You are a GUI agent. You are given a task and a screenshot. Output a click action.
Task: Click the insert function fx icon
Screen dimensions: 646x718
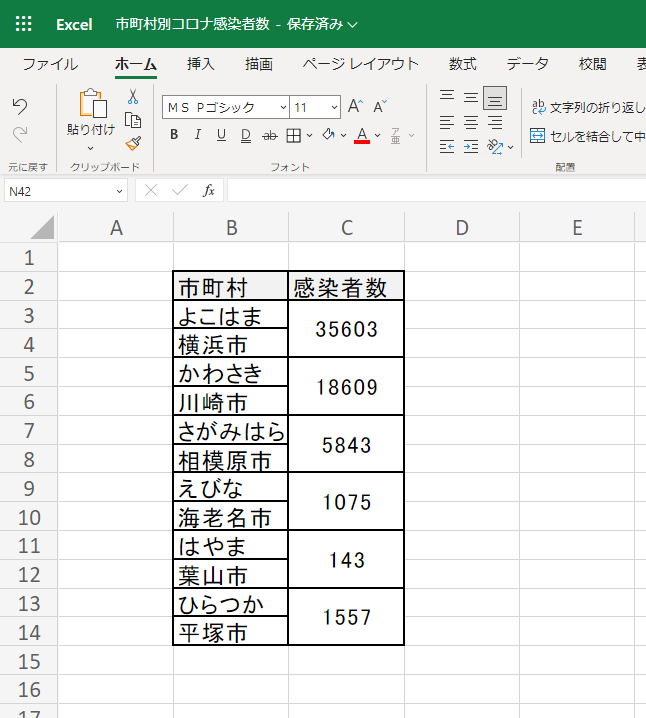(209, 190)
